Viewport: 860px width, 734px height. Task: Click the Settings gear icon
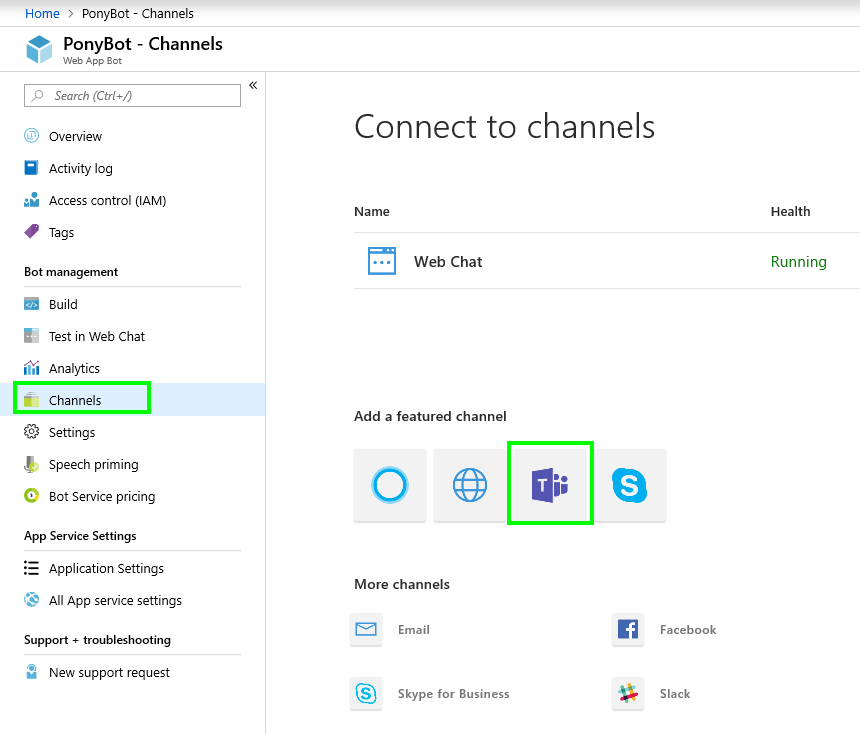(32, 432)
